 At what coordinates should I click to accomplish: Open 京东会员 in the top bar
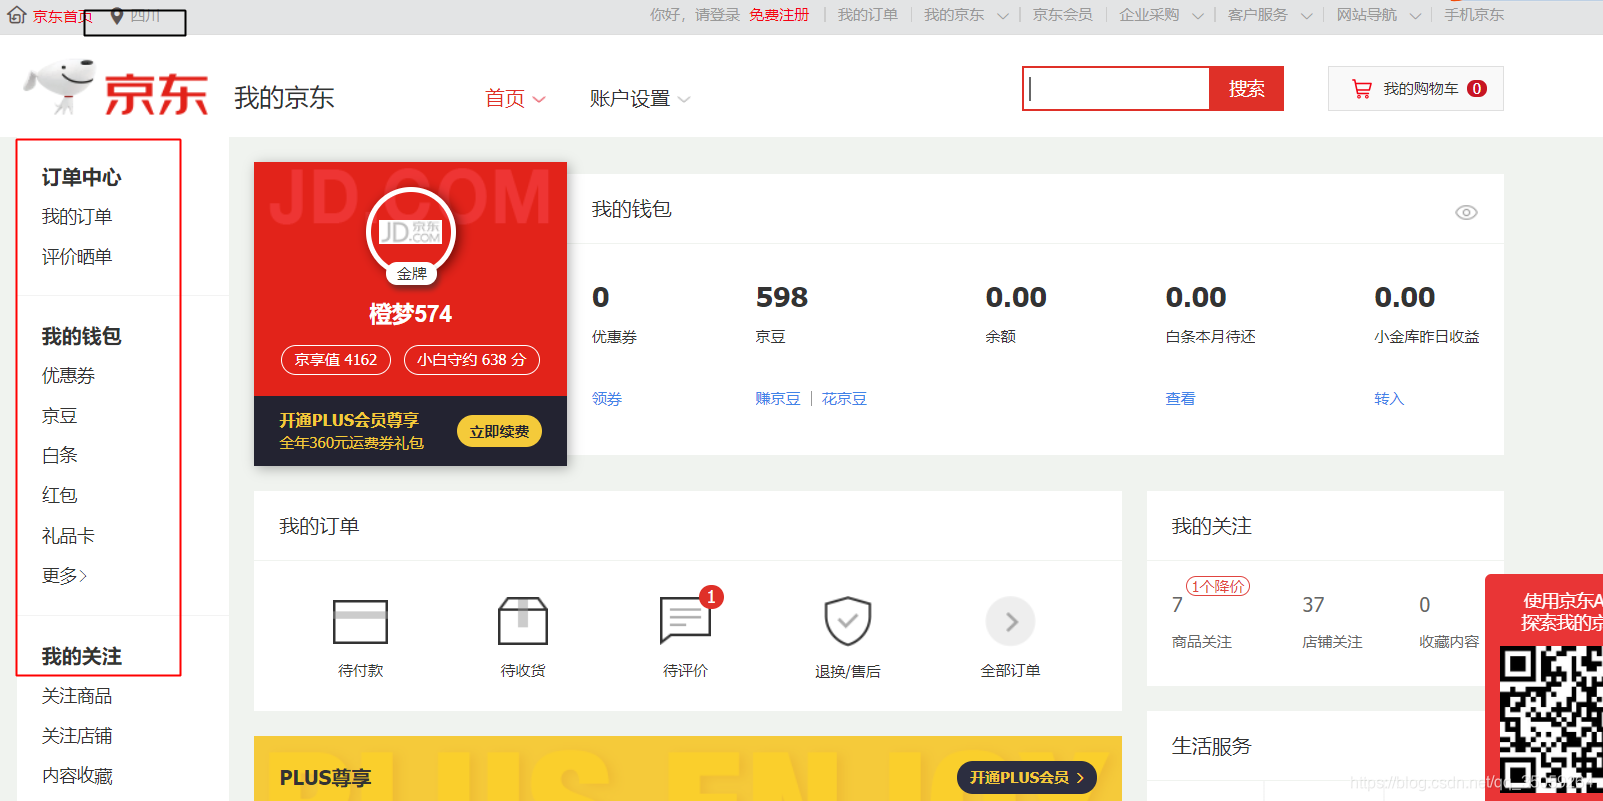1062,15
